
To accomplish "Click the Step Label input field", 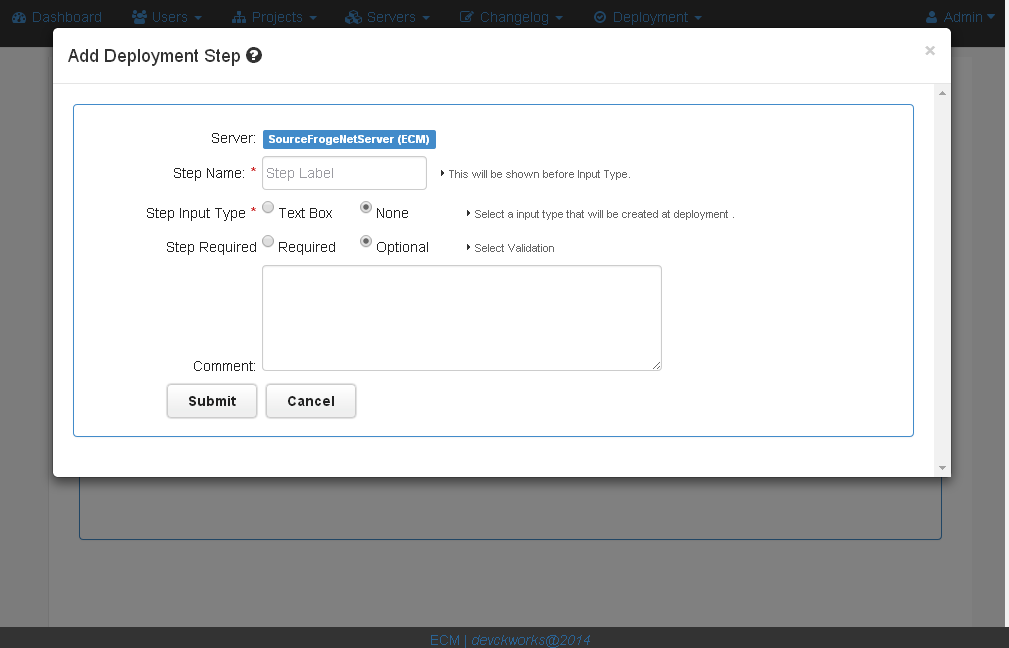I will click(x=344, y=172).
